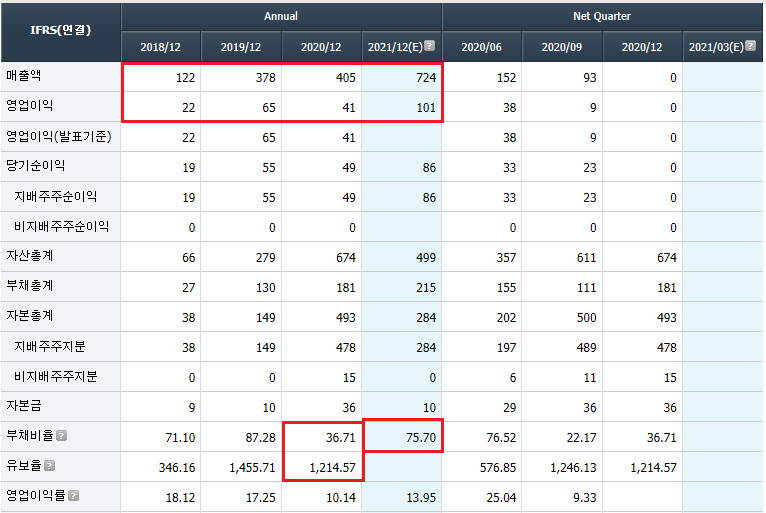Select the 346.16 reserve ratio cell
The height and width of the screenshot is (513, 766).
(x=161, y=467)
